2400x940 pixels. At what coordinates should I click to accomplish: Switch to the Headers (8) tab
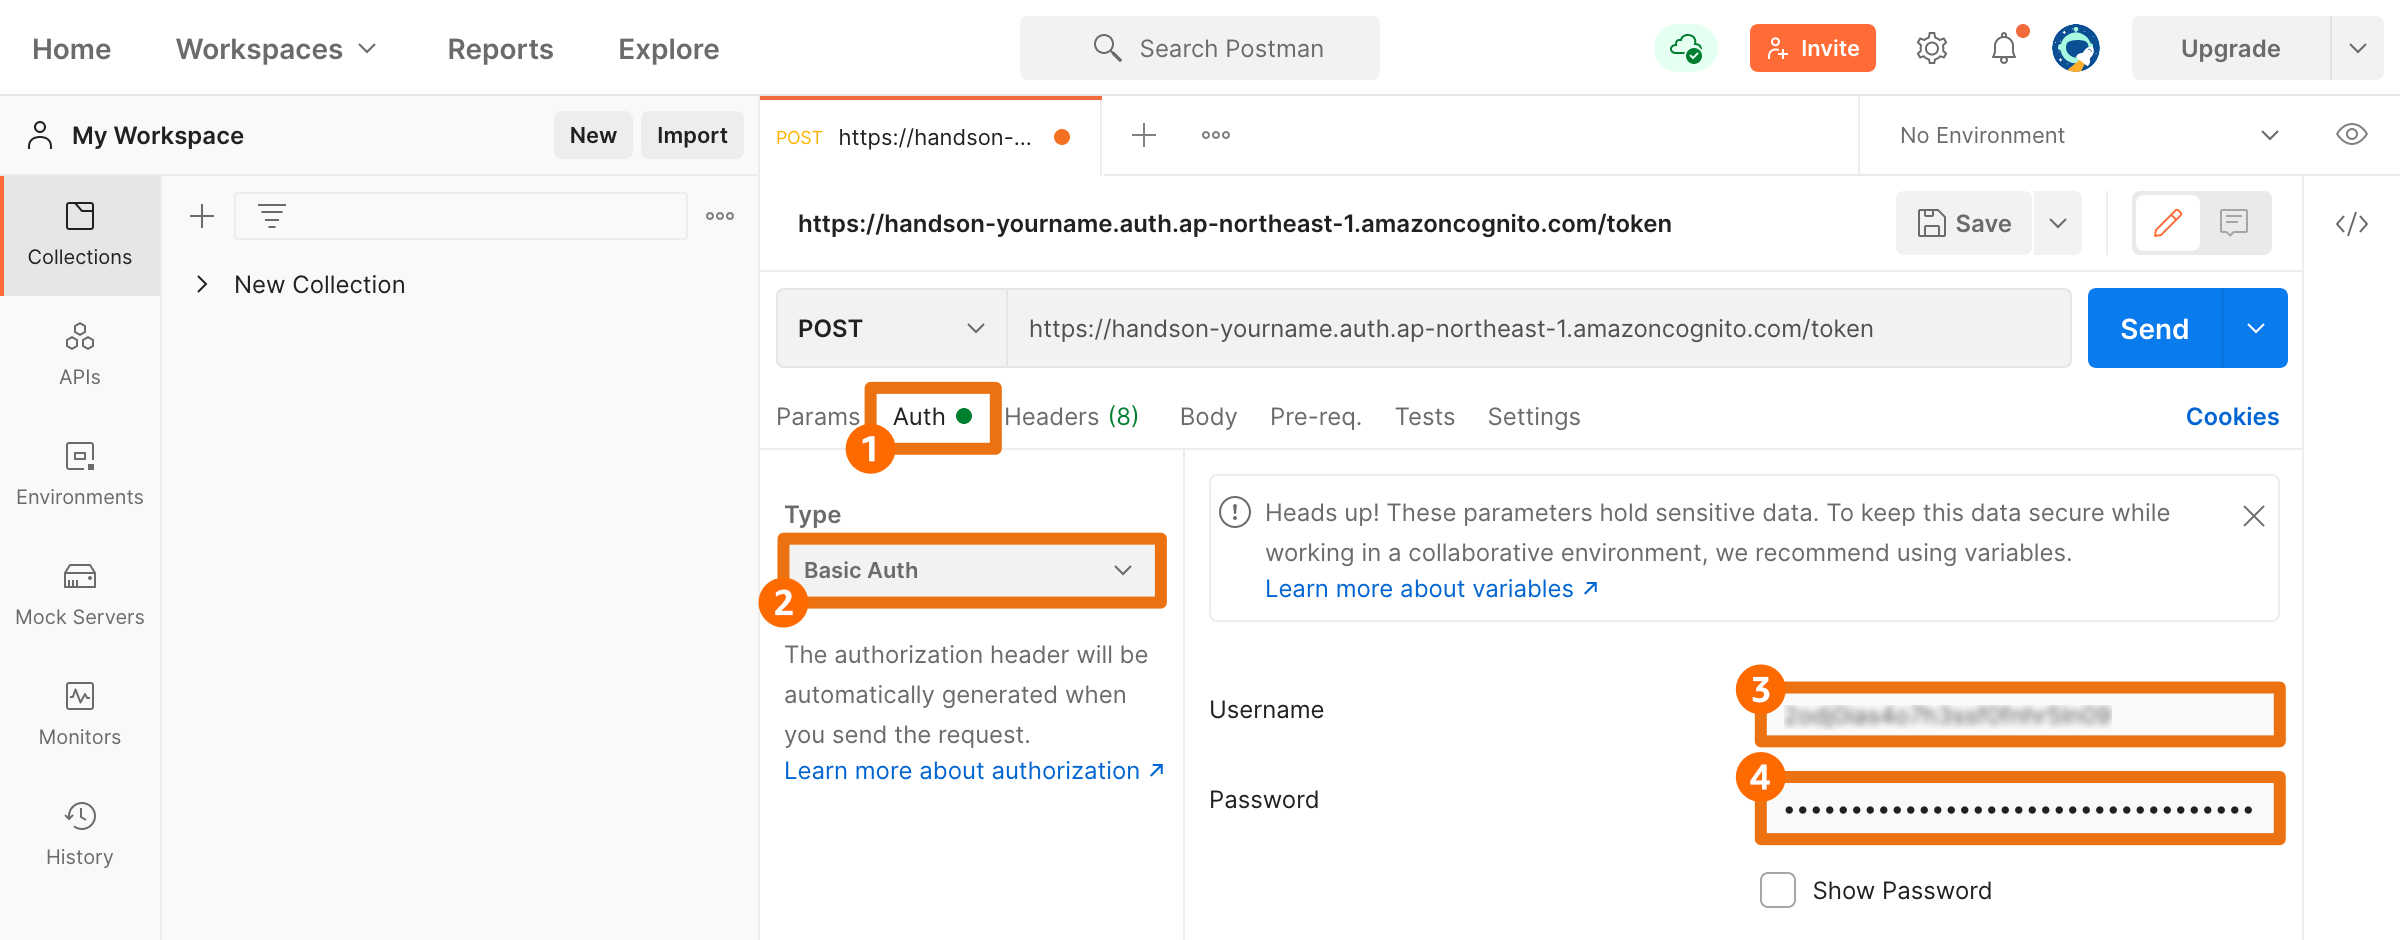[1071, 416]
